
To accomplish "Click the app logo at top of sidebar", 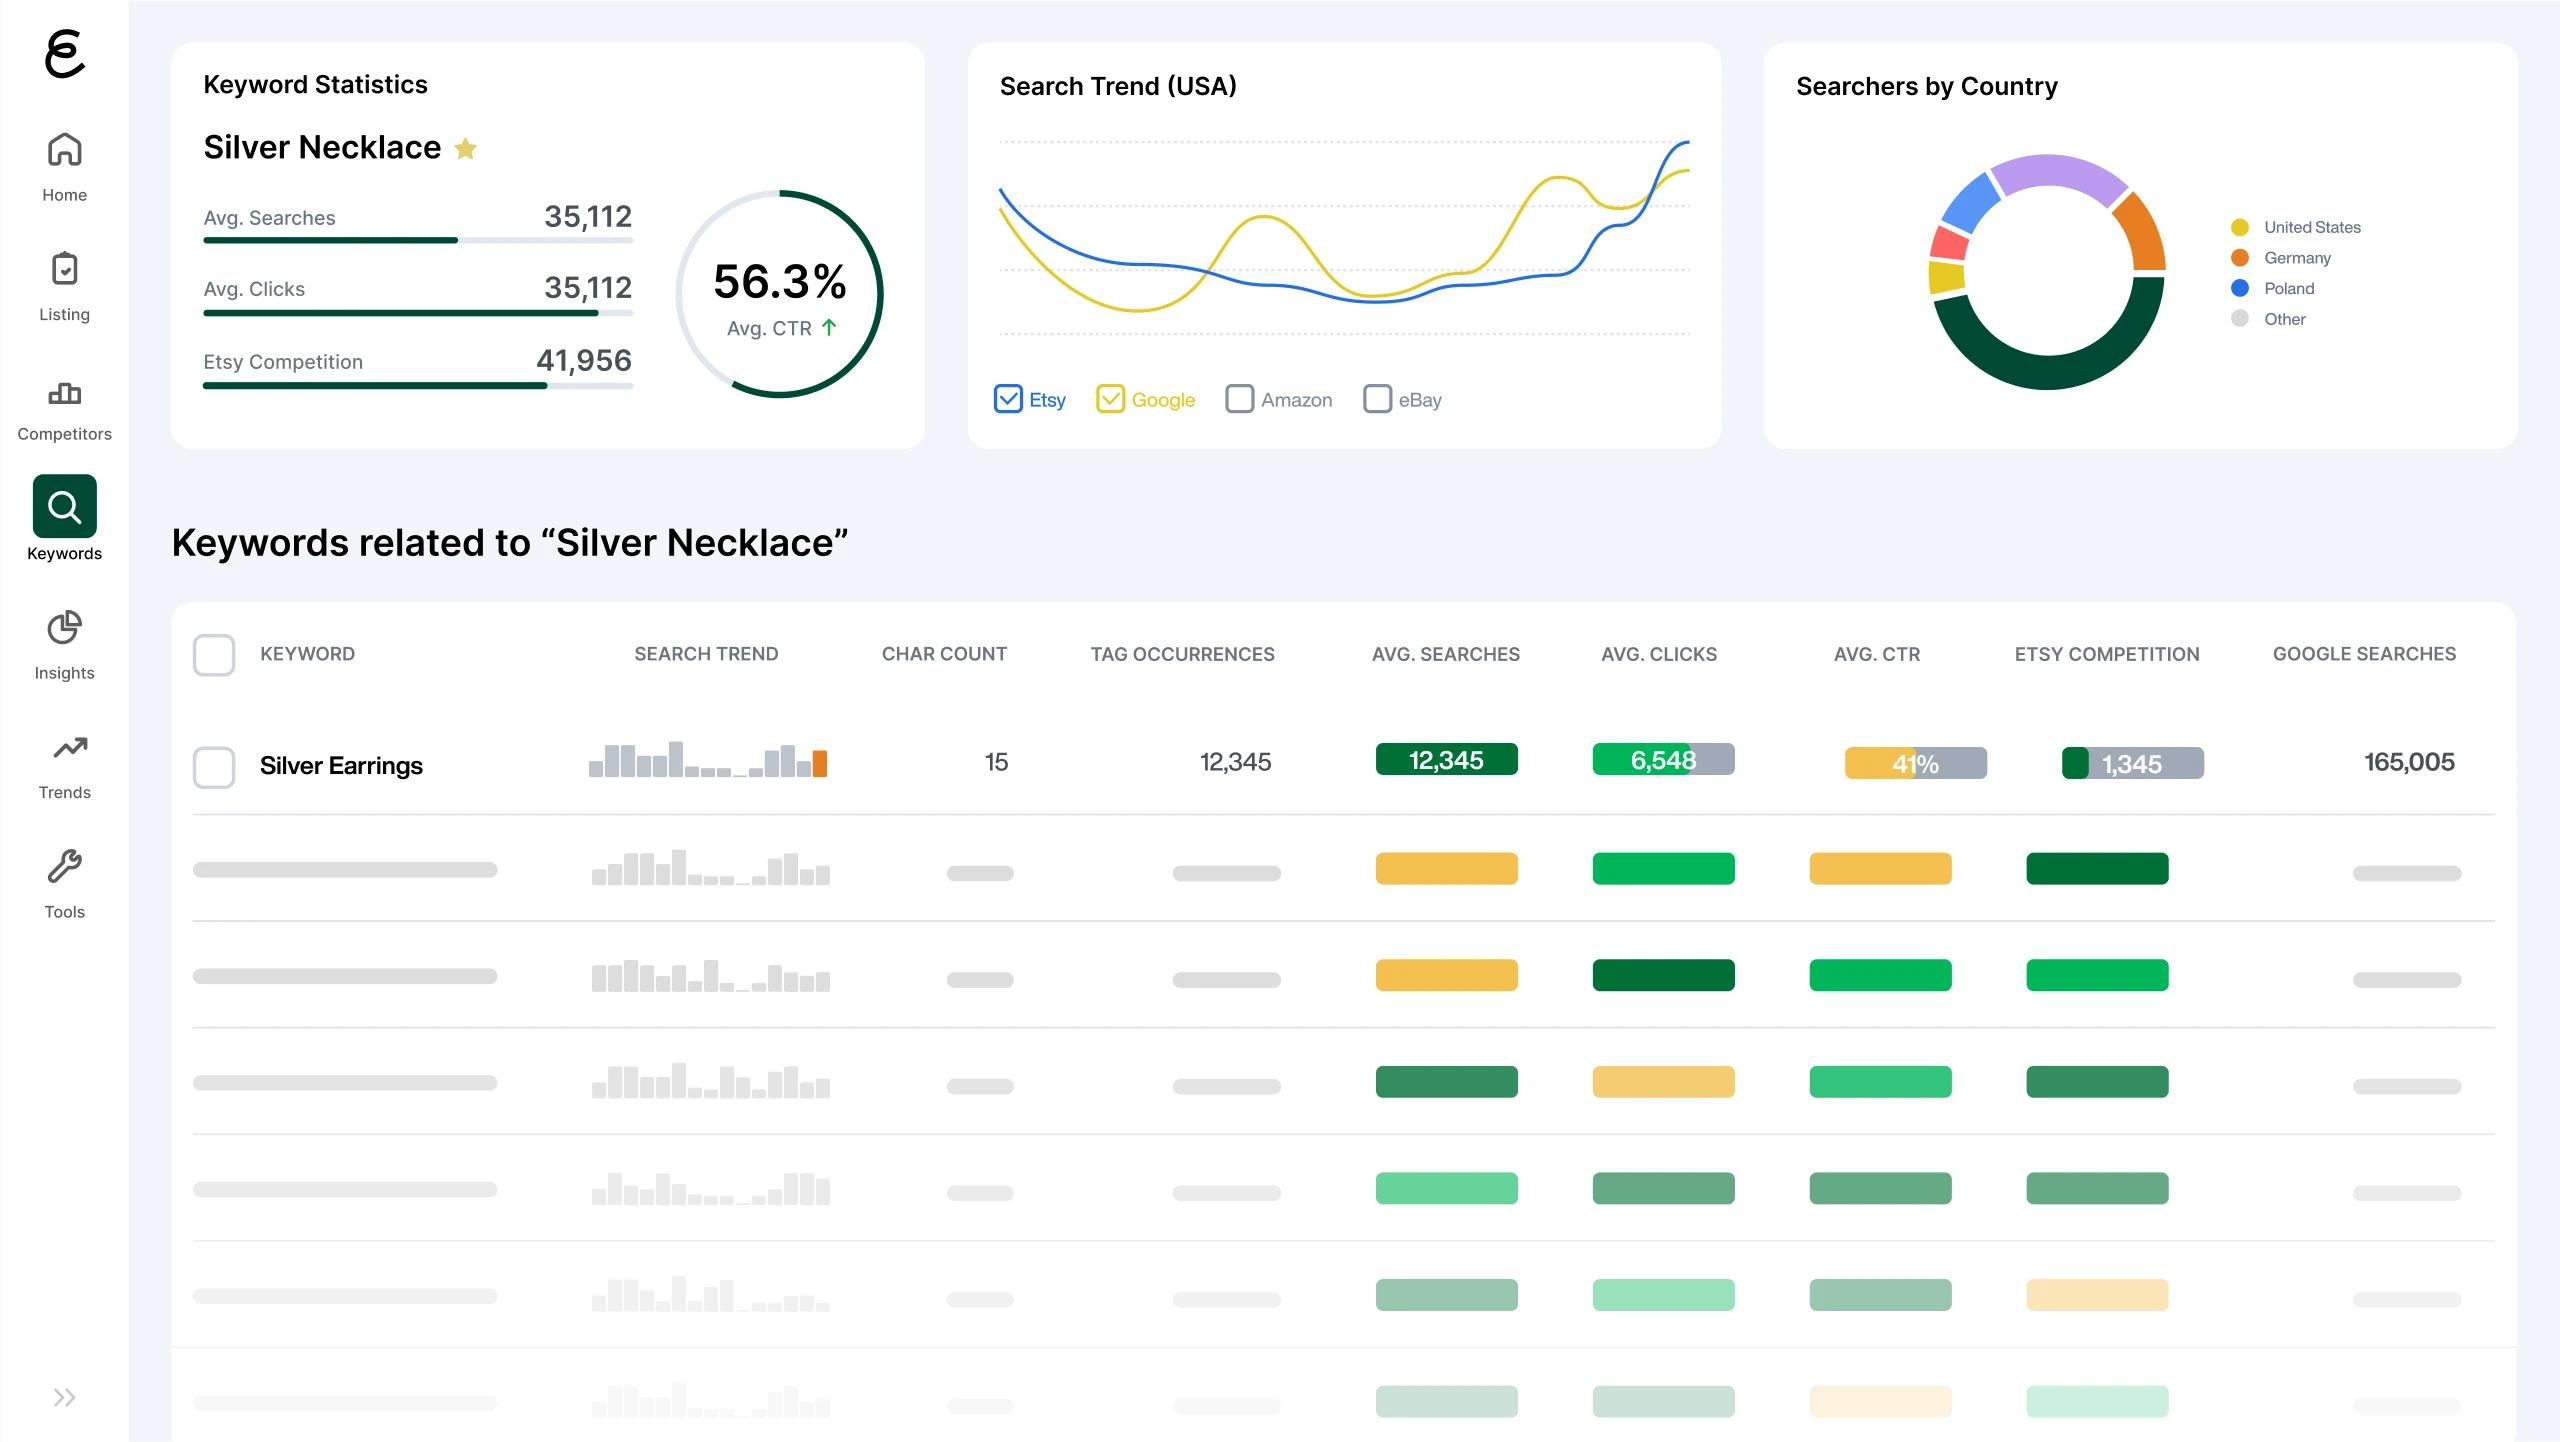I will (x=65, y=54).
